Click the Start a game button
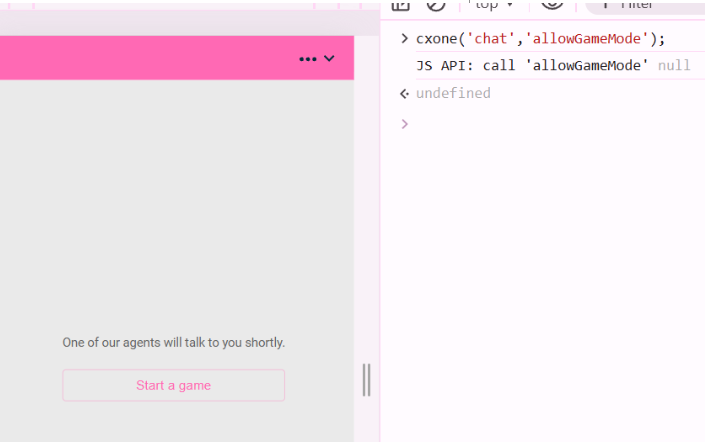Image resolution: width=705 pixels, height=442 pixels. [173, 385]
